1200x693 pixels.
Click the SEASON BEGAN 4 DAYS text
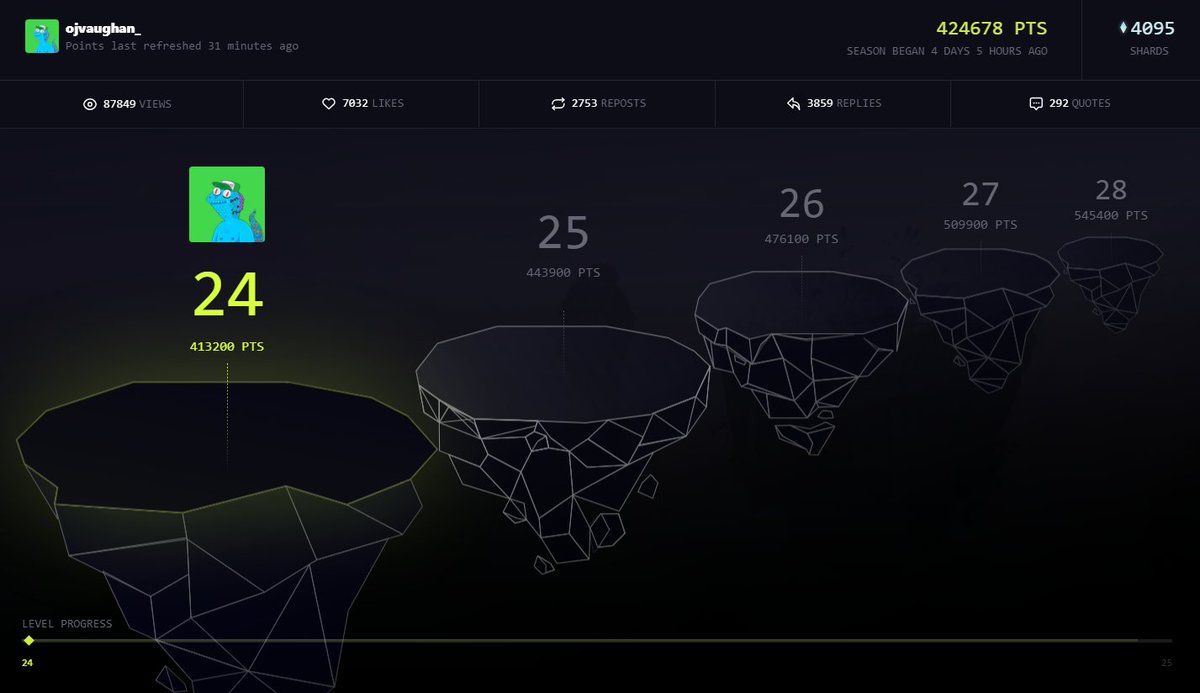[947, 51]
